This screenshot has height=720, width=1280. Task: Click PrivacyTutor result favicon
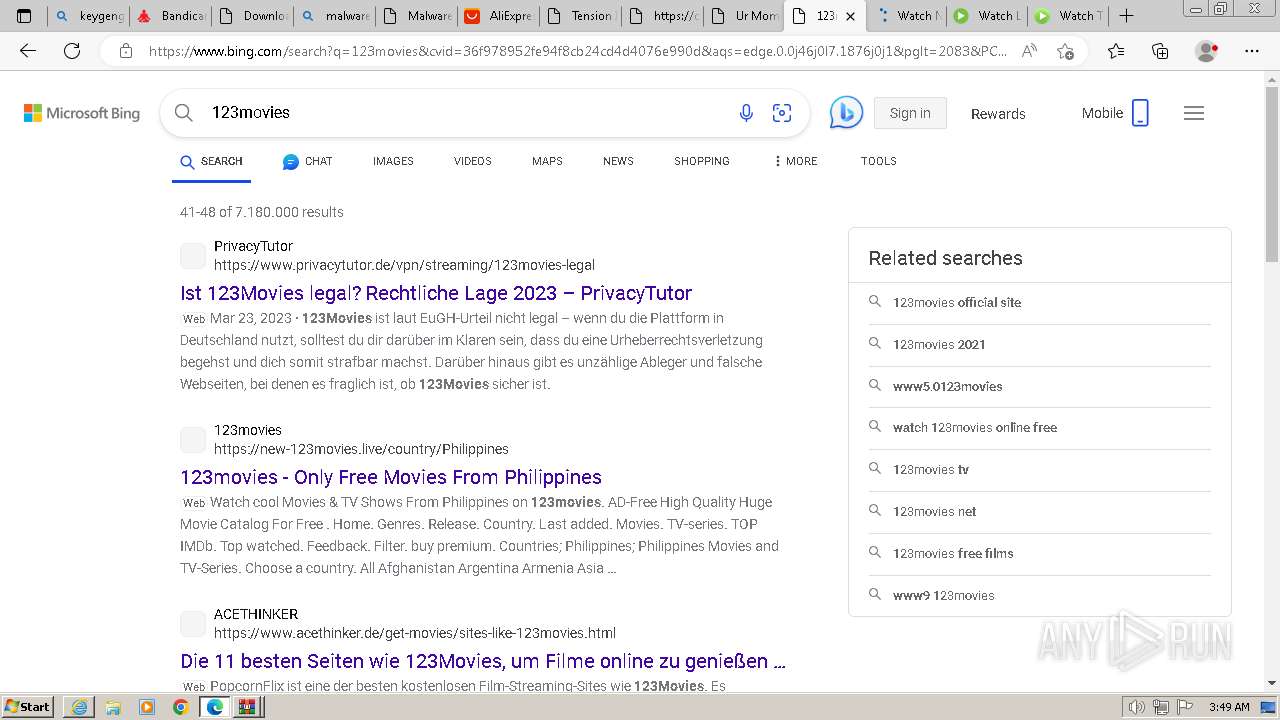point(193,256)
